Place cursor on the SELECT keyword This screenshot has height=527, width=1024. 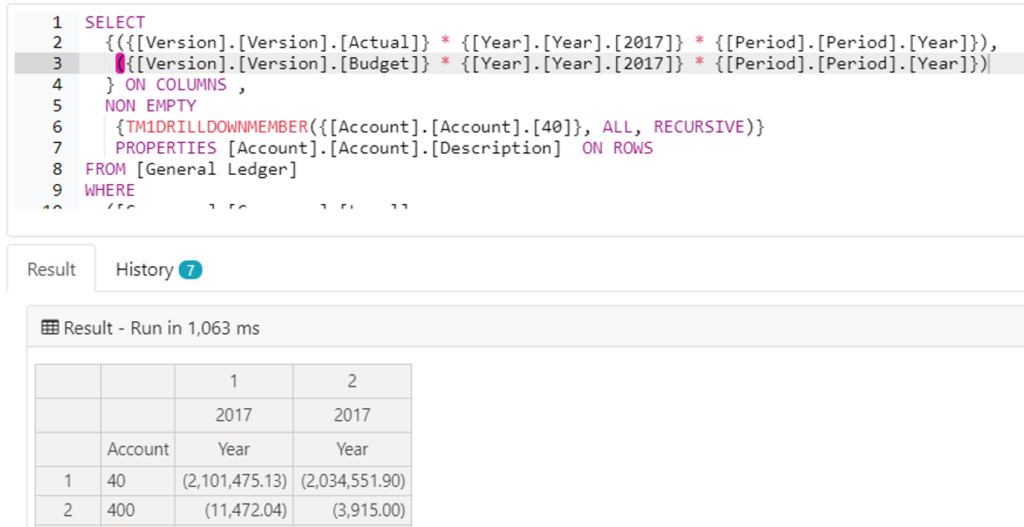pyautogui.click(x=114, y=22)
